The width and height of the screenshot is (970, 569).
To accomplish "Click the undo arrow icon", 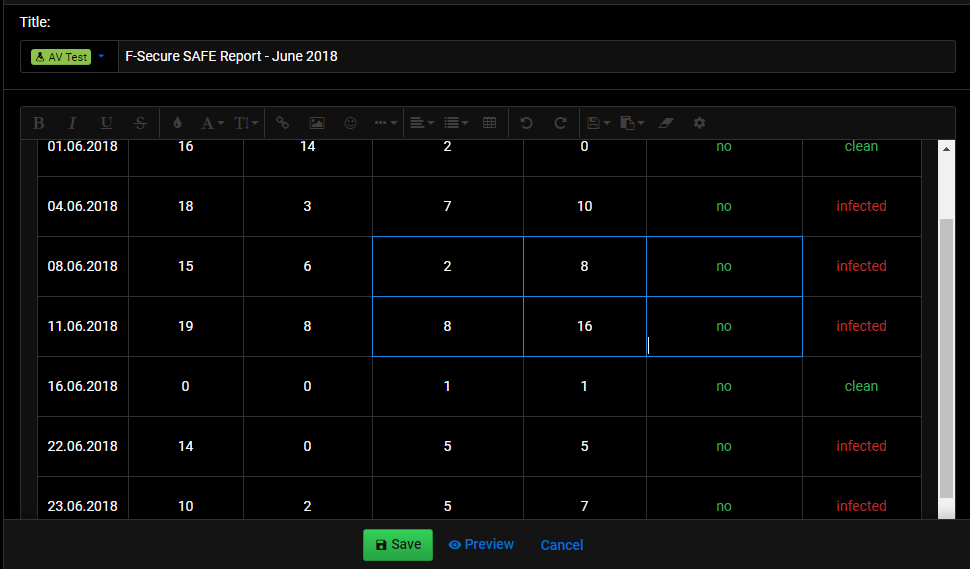I will 526,123.
